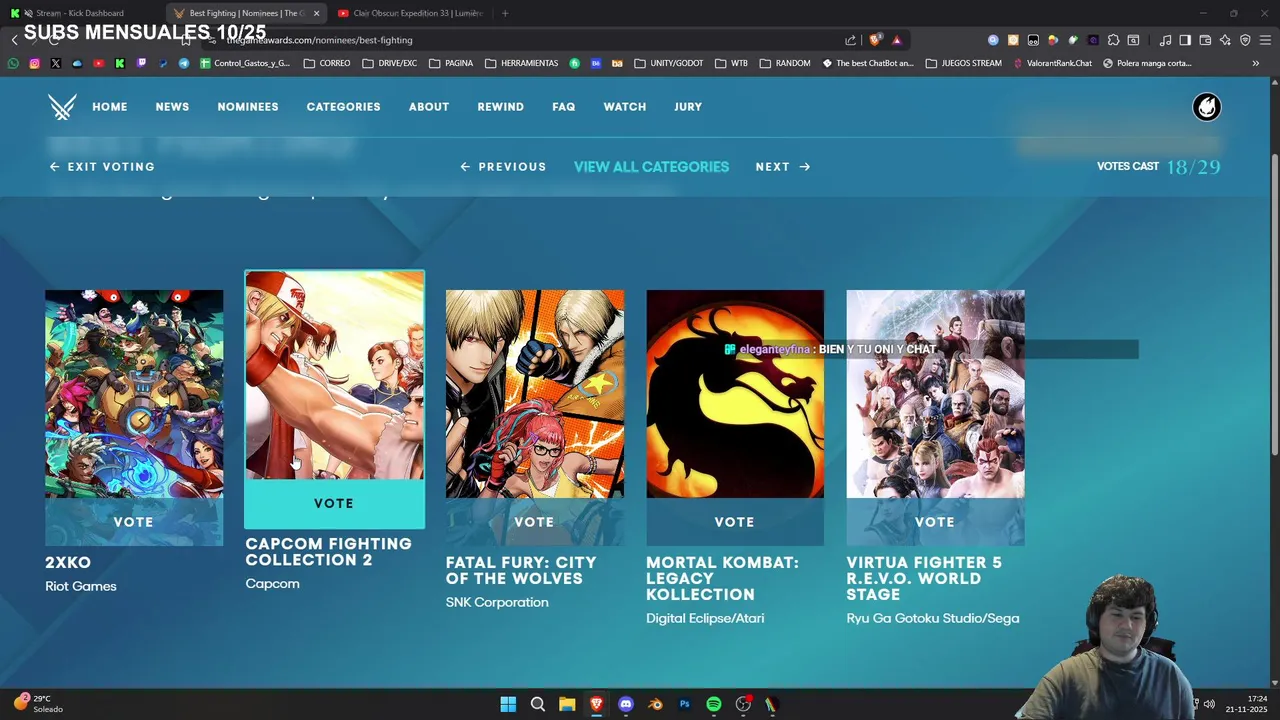Open the HERRAMIENTAS bookmarks folder

pyautogui.click(x=522, y=63)
